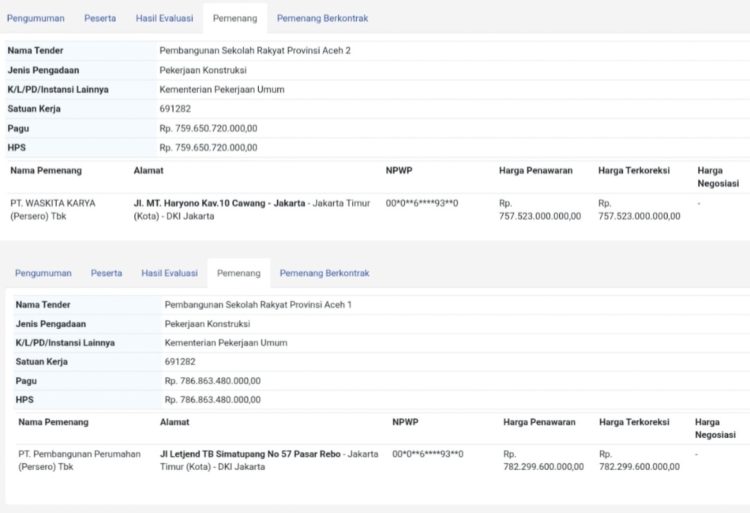The height and width of the screenshot is (513, 750).
Task: Click the winner name PT. WASKITA KARYA (Persero) Tbk
Action: (53, 209)
